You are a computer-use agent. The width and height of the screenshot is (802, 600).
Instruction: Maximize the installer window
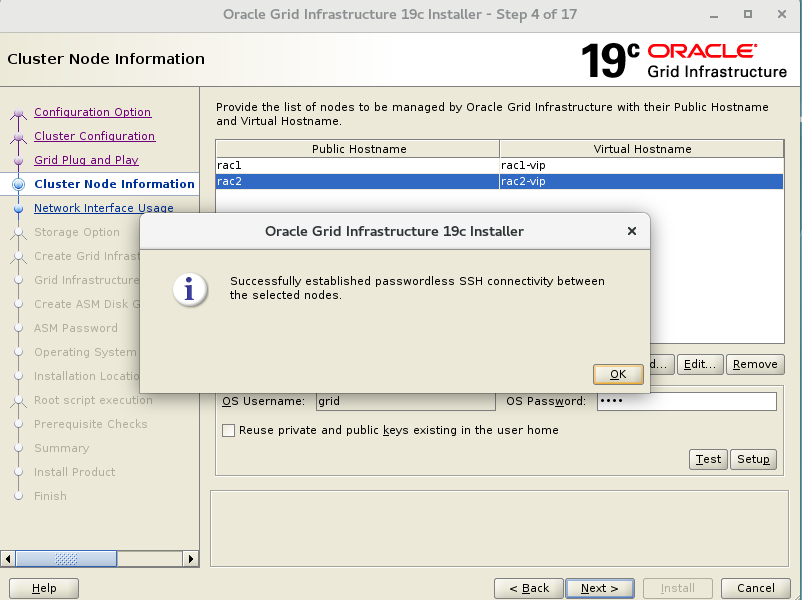(x=748, y=14)
